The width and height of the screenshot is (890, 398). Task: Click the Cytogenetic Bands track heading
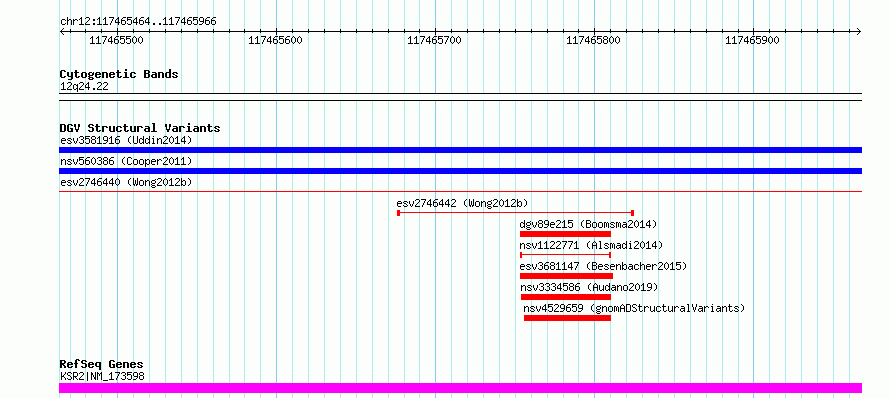click(x=119, y=74)
